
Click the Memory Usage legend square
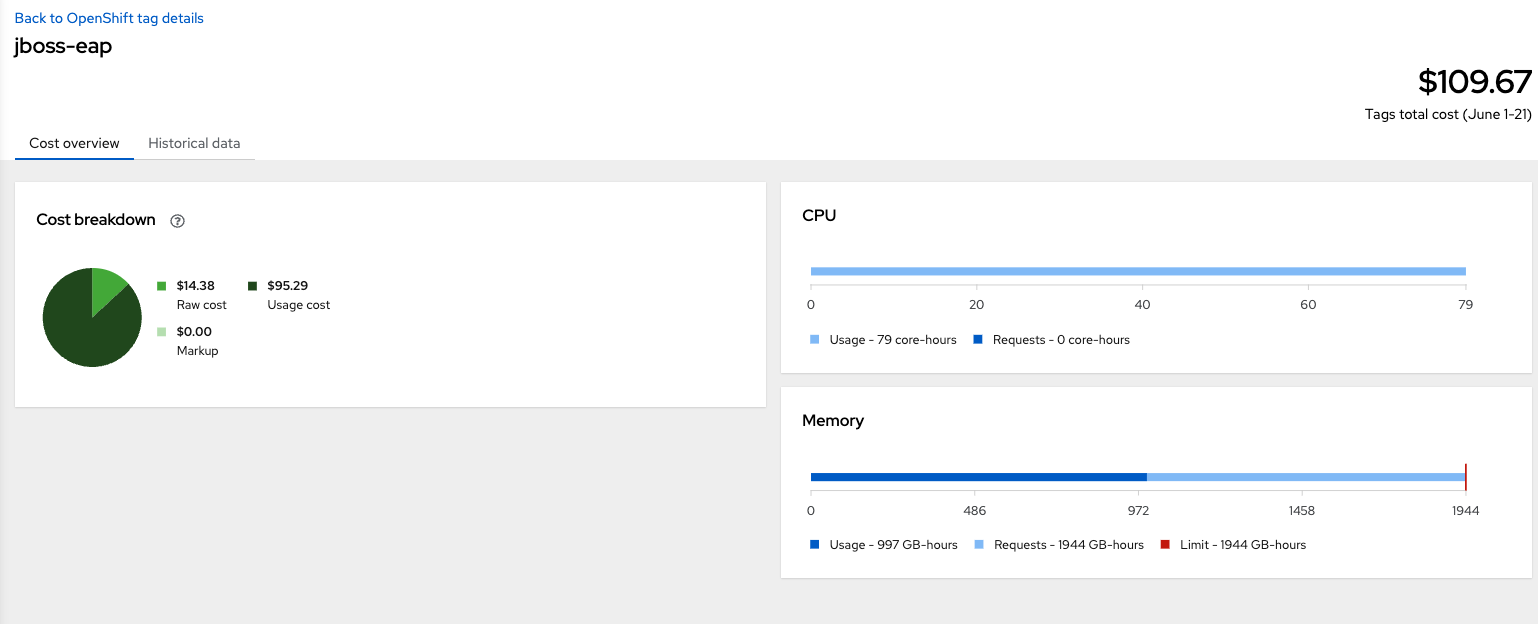coord(816,545)
